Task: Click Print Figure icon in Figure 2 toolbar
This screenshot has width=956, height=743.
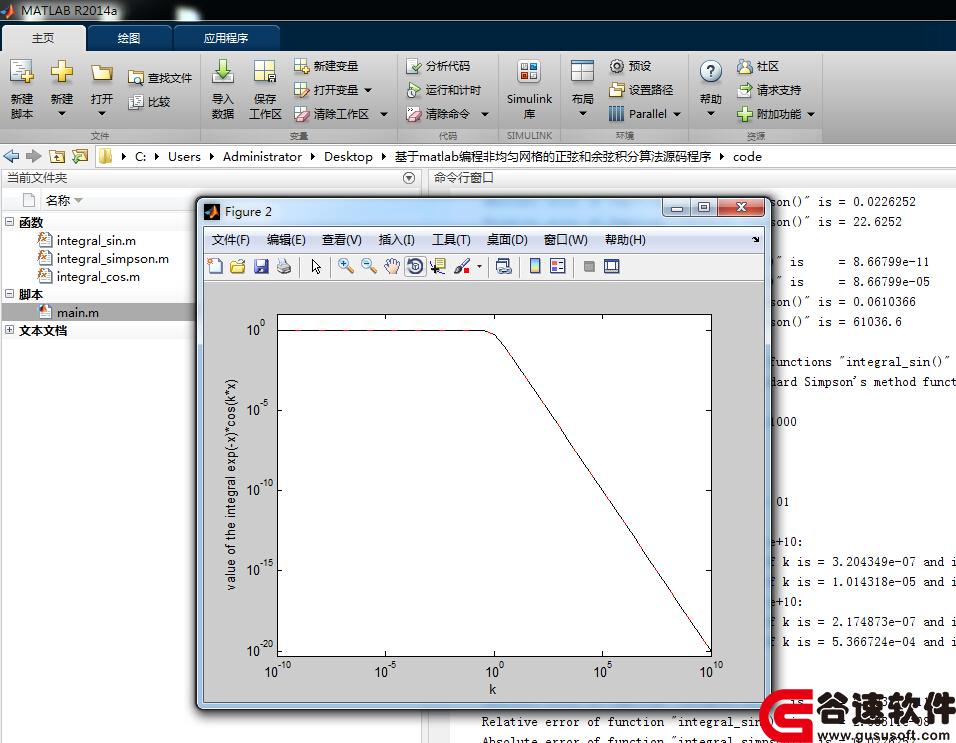Action: click(x=284, y=266)
